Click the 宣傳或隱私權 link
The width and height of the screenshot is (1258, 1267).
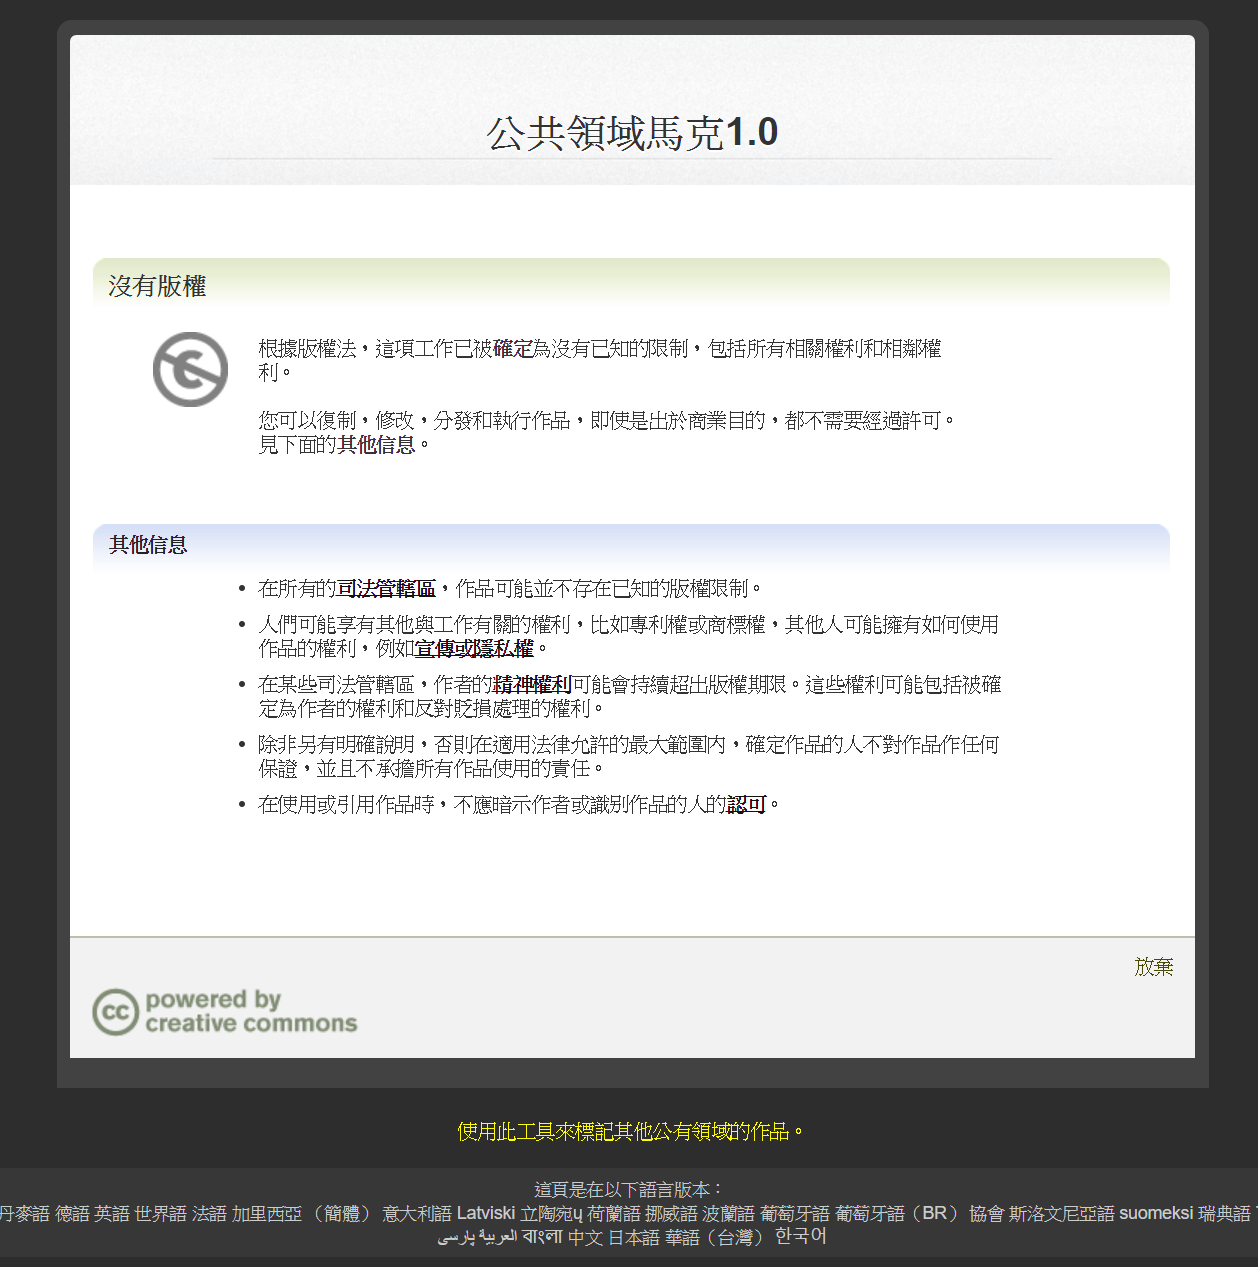[x=474, y=649]
